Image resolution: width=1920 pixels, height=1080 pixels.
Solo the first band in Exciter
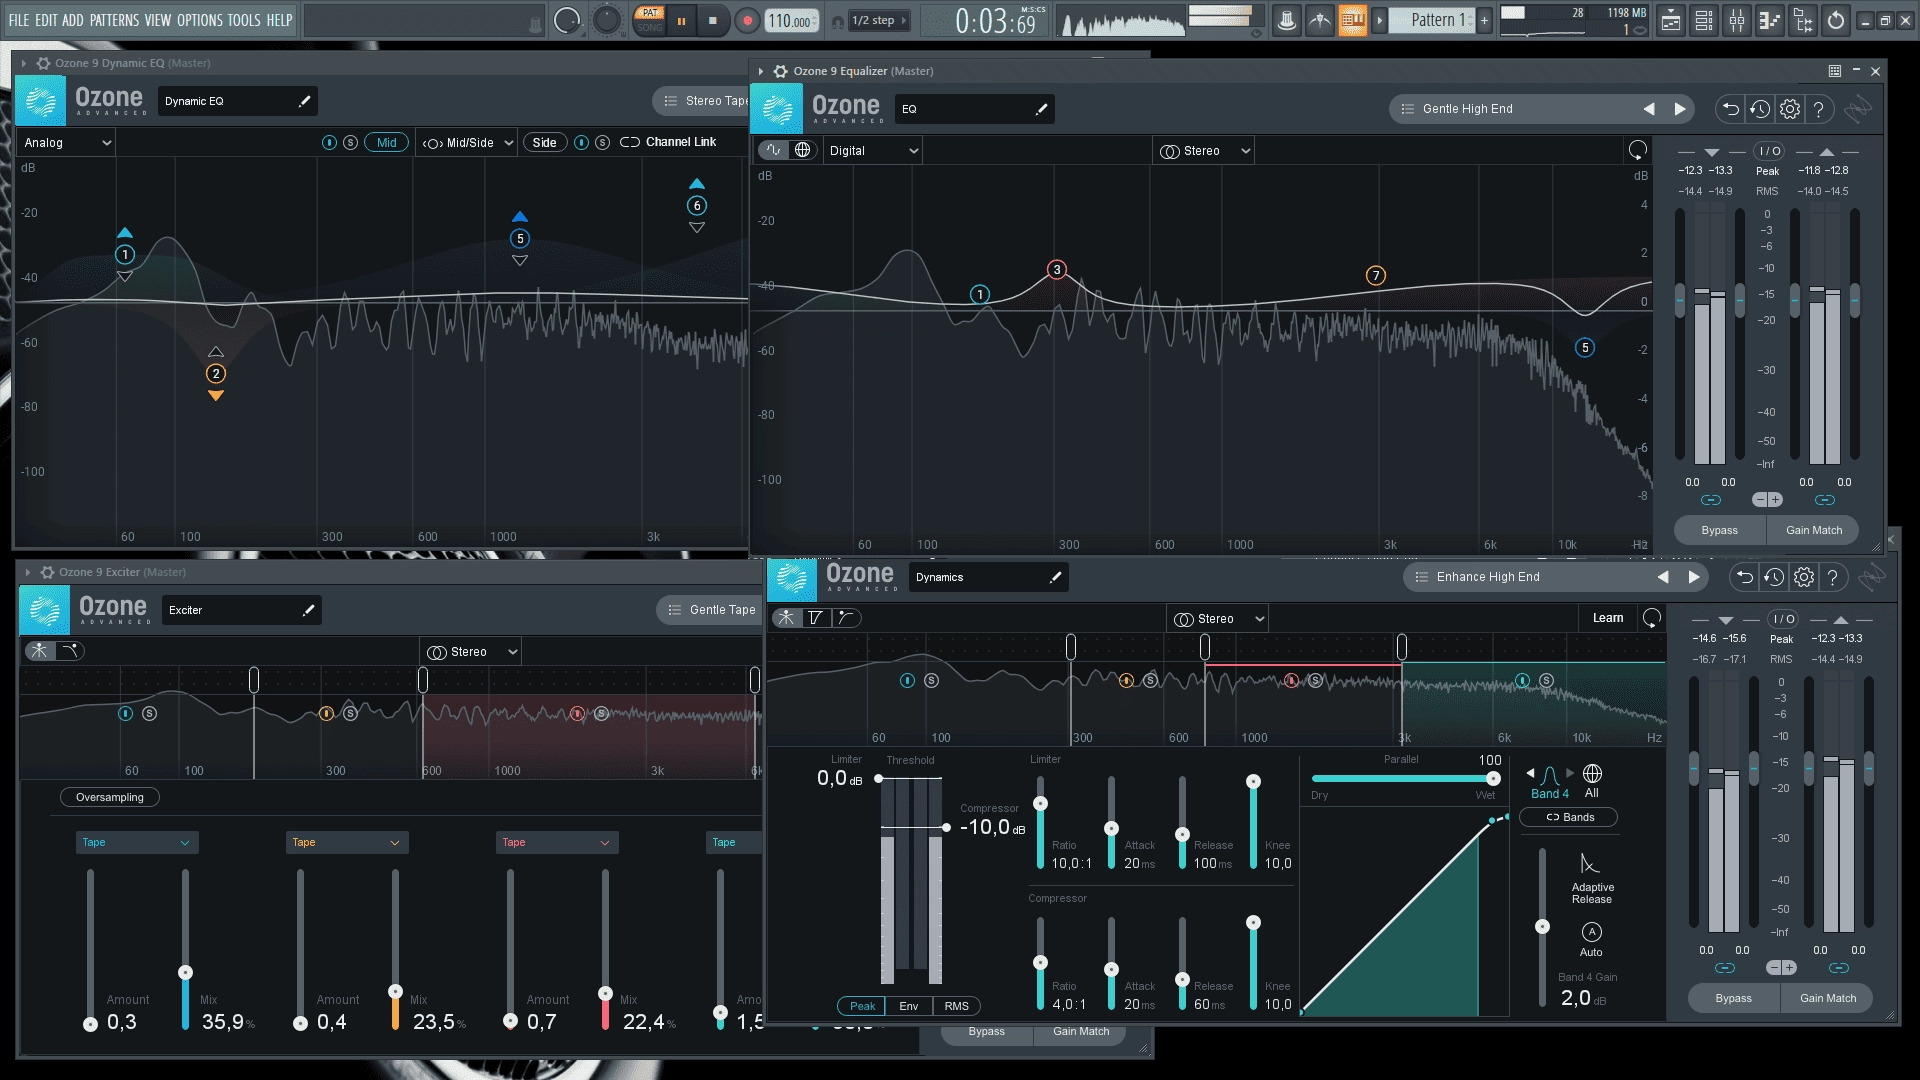[149, 714]
